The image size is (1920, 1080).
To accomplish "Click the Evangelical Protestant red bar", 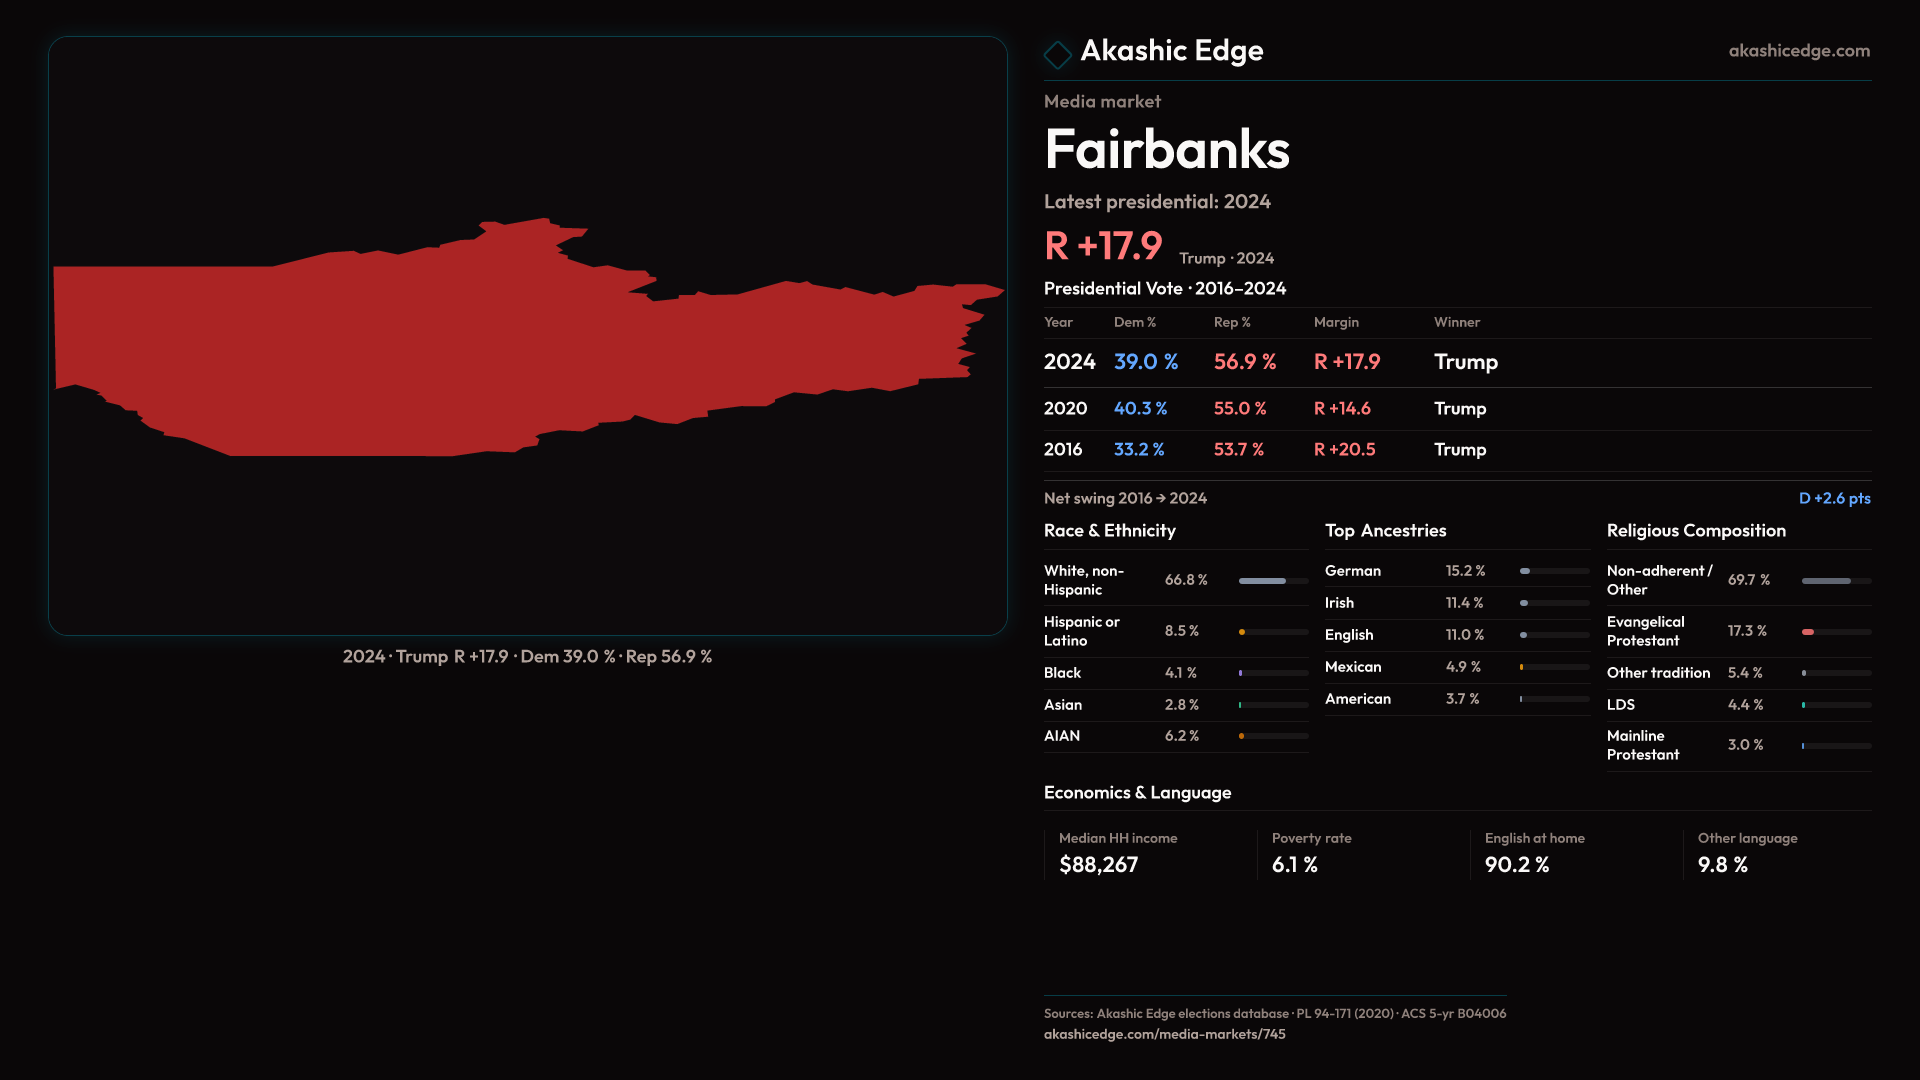I will tap(1809, 632).
